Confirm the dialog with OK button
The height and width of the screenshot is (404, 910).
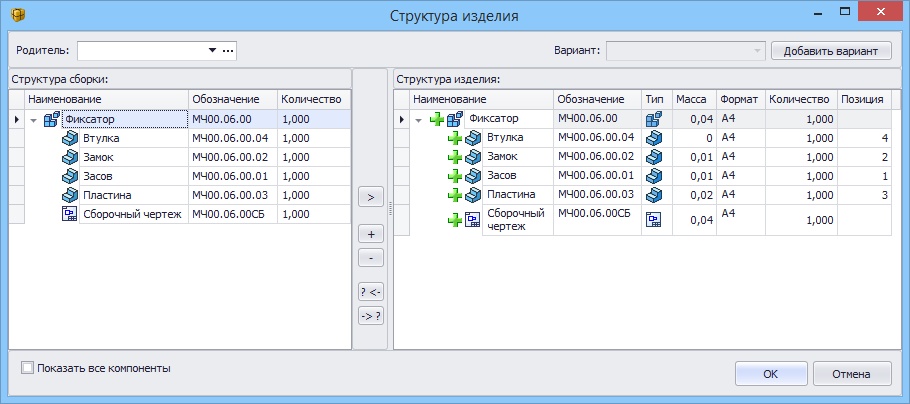tap(770, 373)
